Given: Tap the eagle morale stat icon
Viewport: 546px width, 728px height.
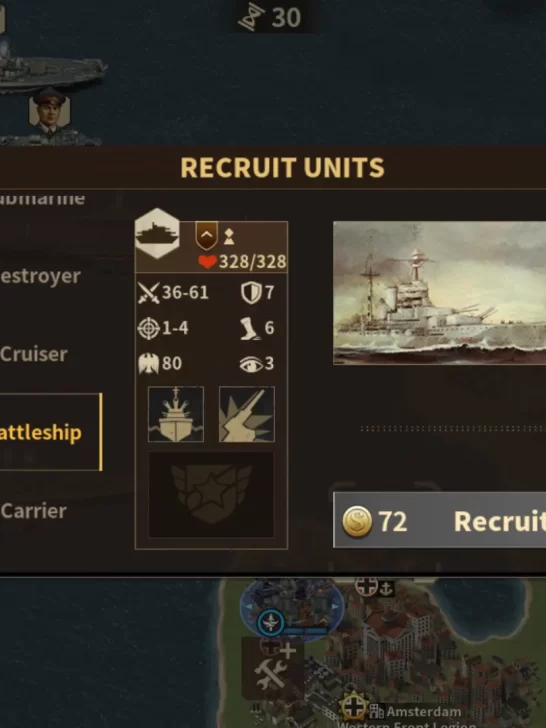Looking at the screenshot, I should point(148,364).
